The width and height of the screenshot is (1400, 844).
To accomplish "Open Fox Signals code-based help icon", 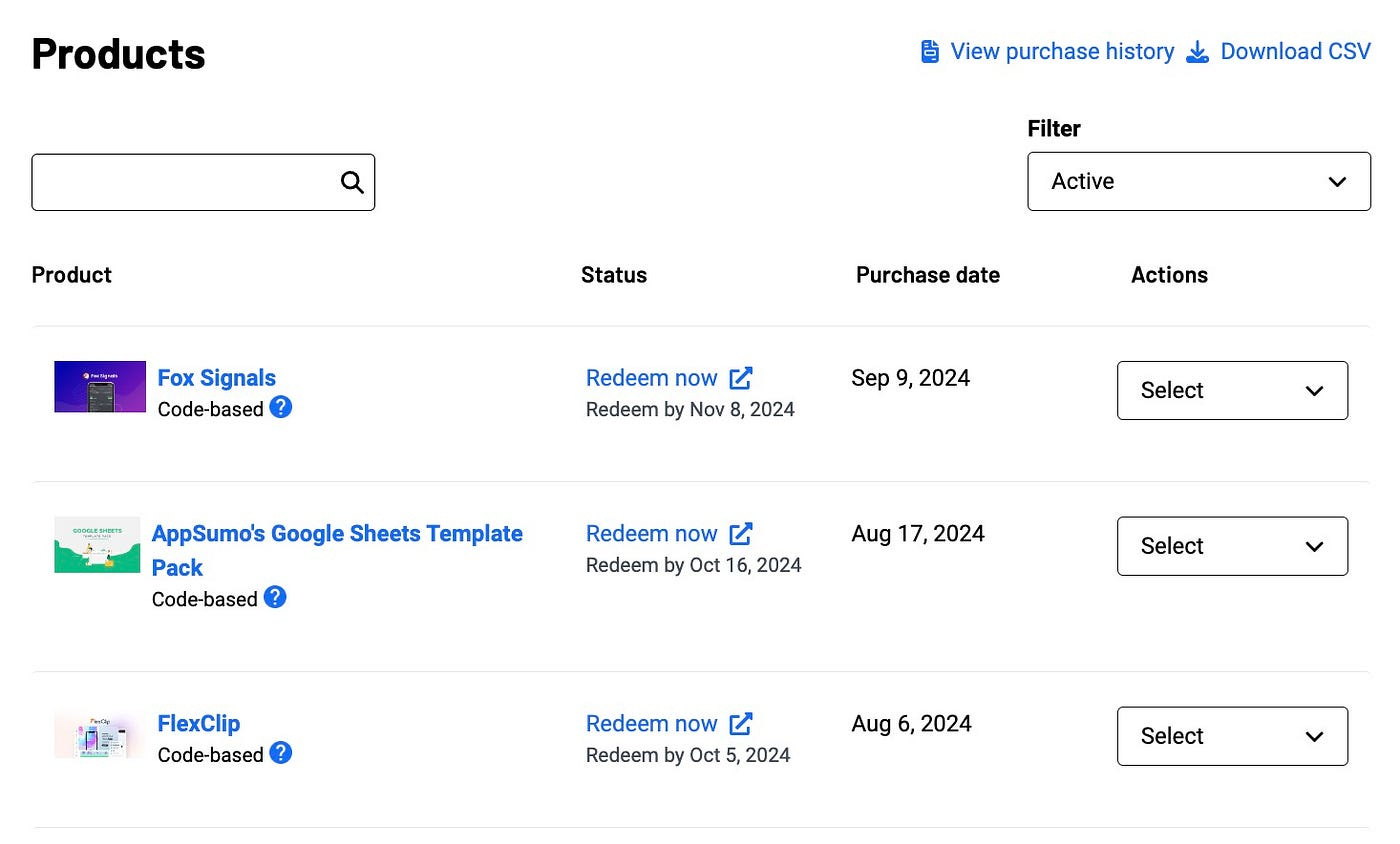I will (281, 408).
